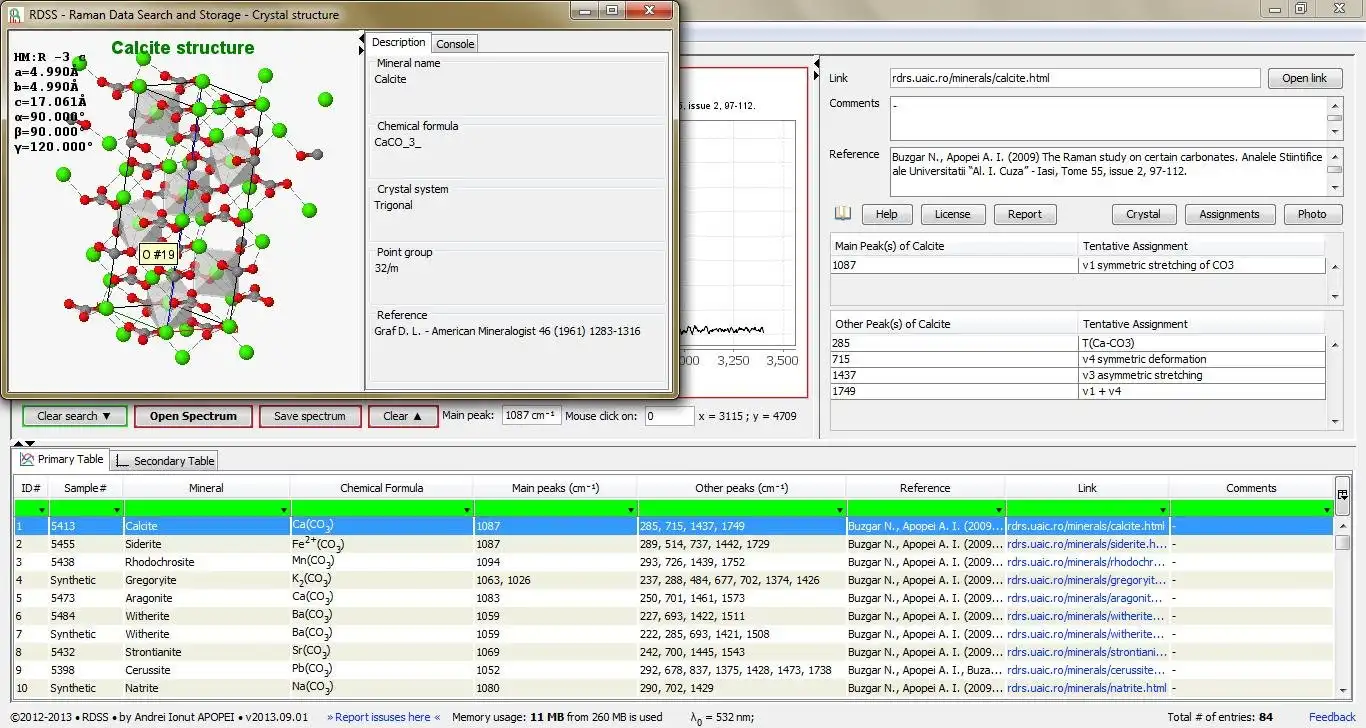Click the open book icon beside Help
The height and width of the screenshot is (728, 1366).
(x=843, y=213)
